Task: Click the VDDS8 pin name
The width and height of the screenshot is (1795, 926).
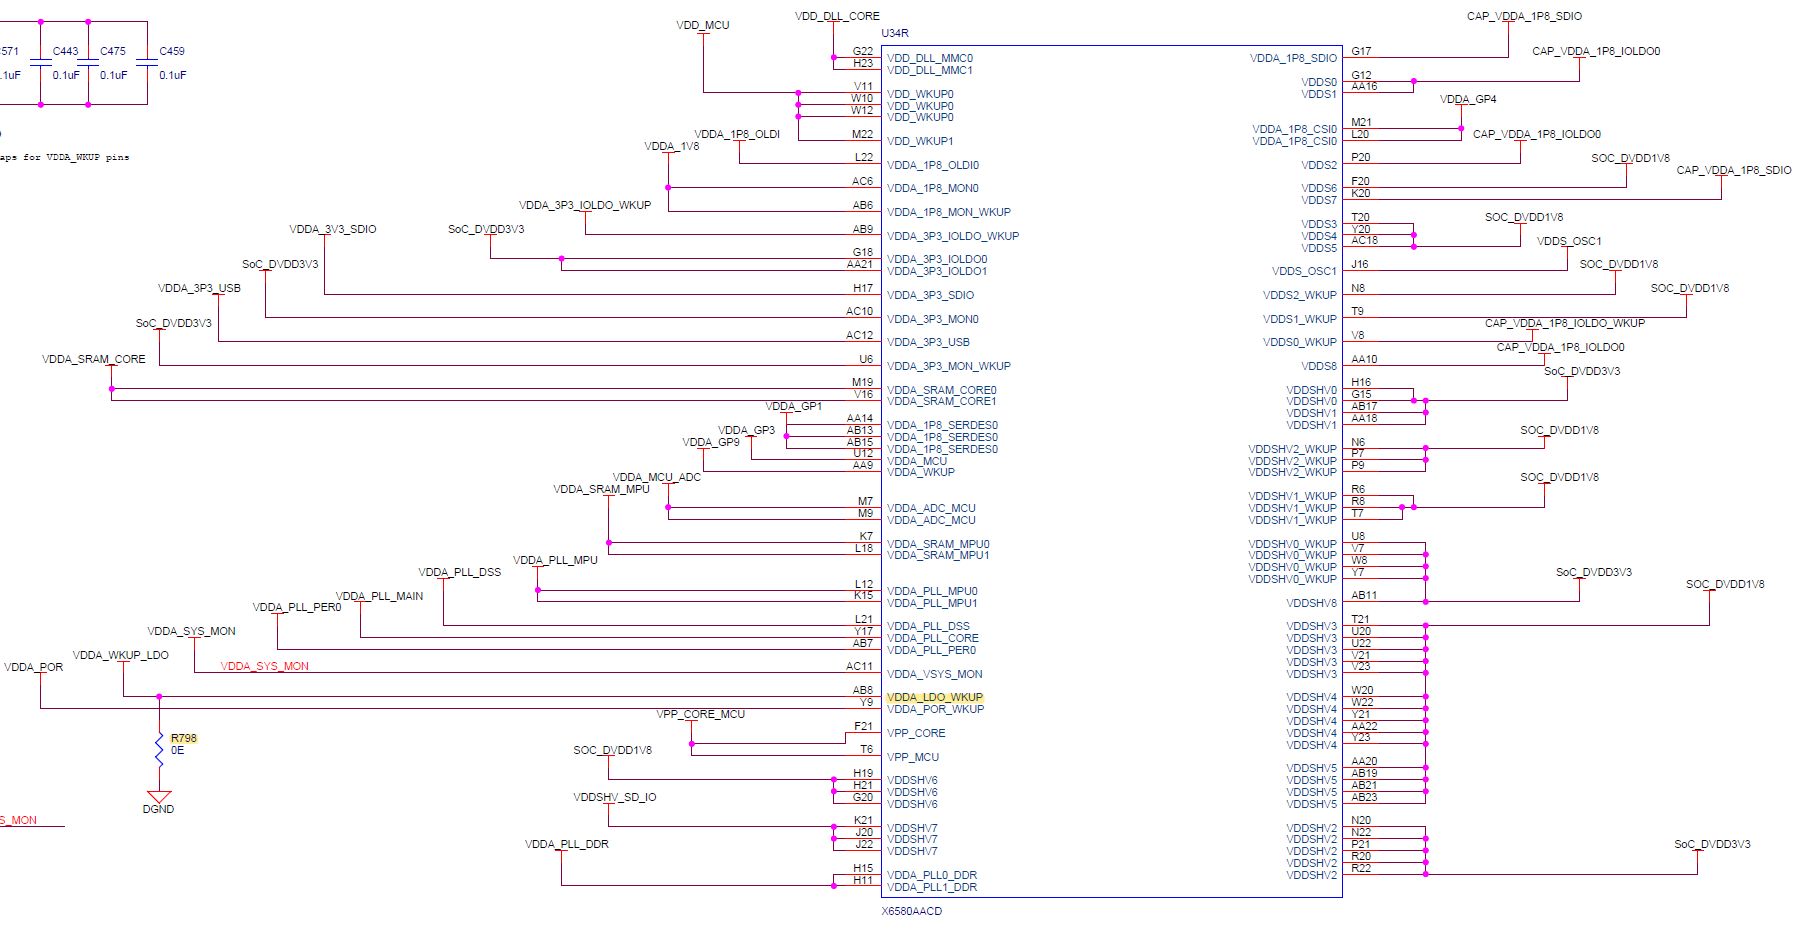Action: [x=1319, y=366]
